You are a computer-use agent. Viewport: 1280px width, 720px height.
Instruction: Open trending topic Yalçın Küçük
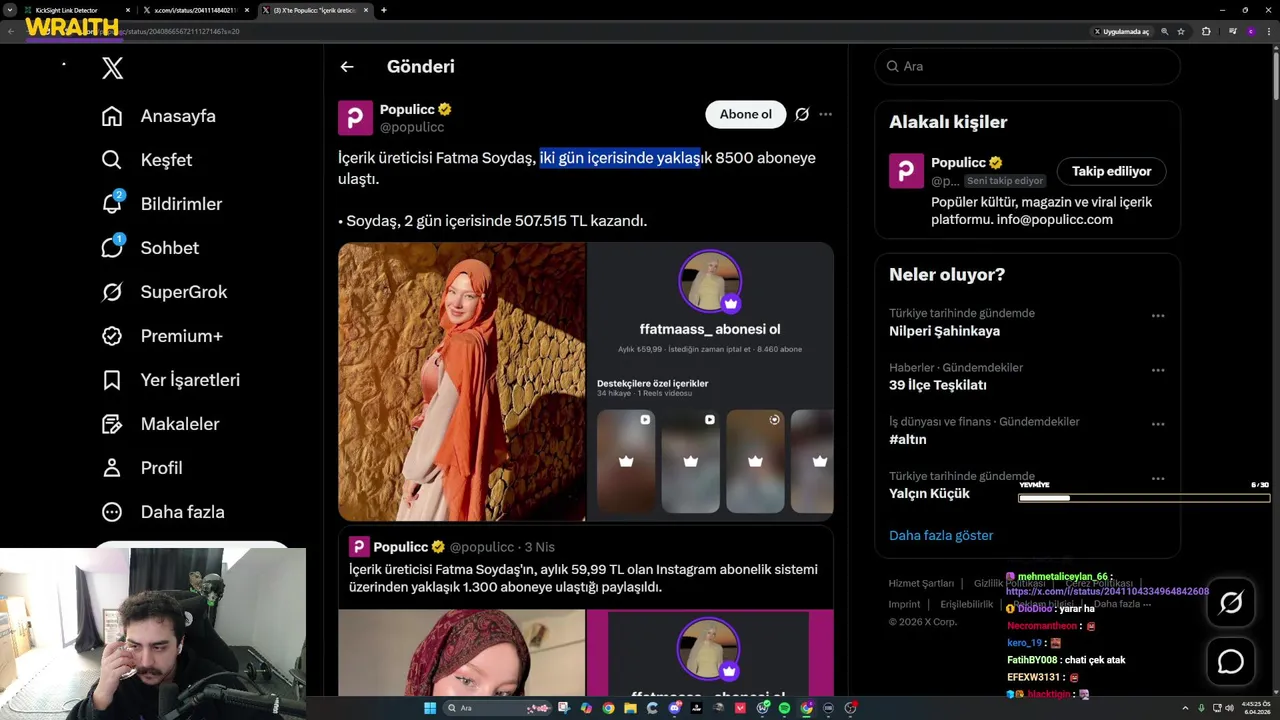[x=929, y=493]
